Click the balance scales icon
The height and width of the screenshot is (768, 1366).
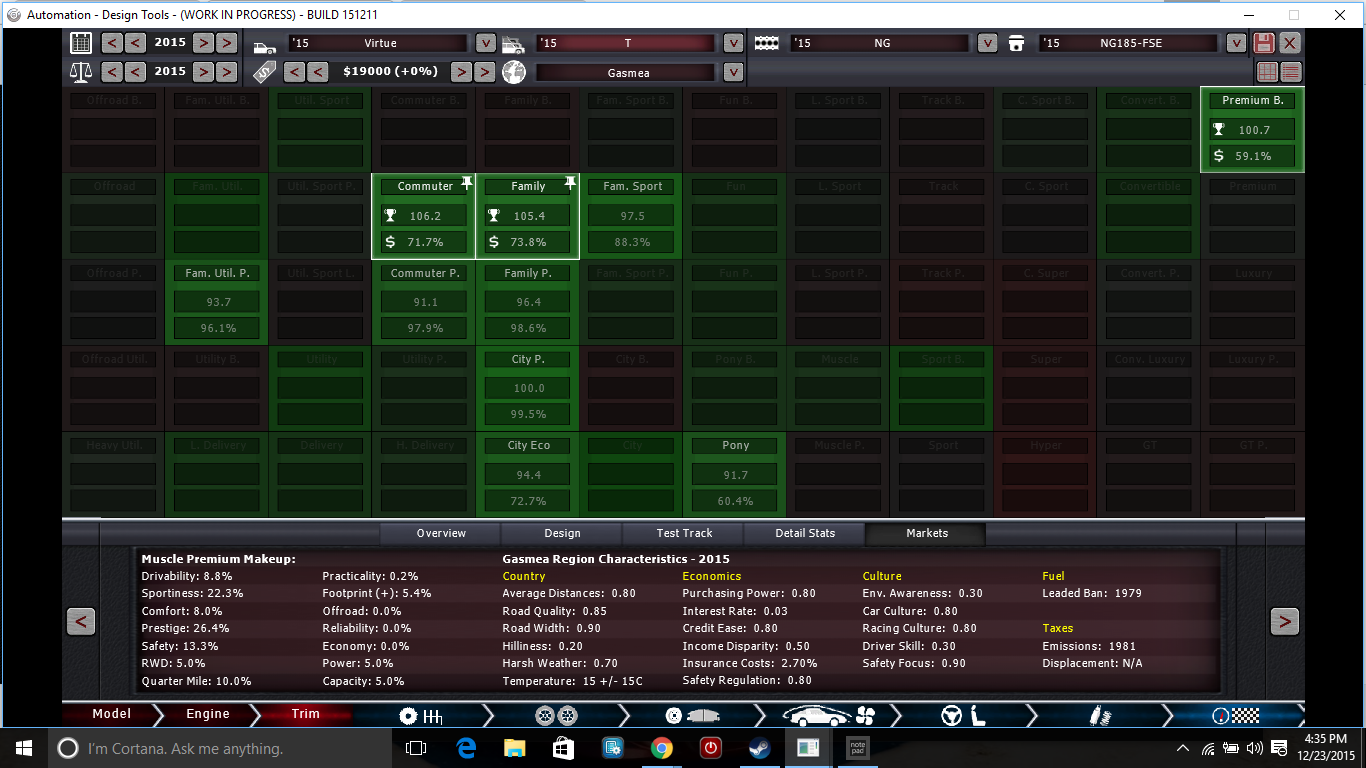[x=81, y=72]
